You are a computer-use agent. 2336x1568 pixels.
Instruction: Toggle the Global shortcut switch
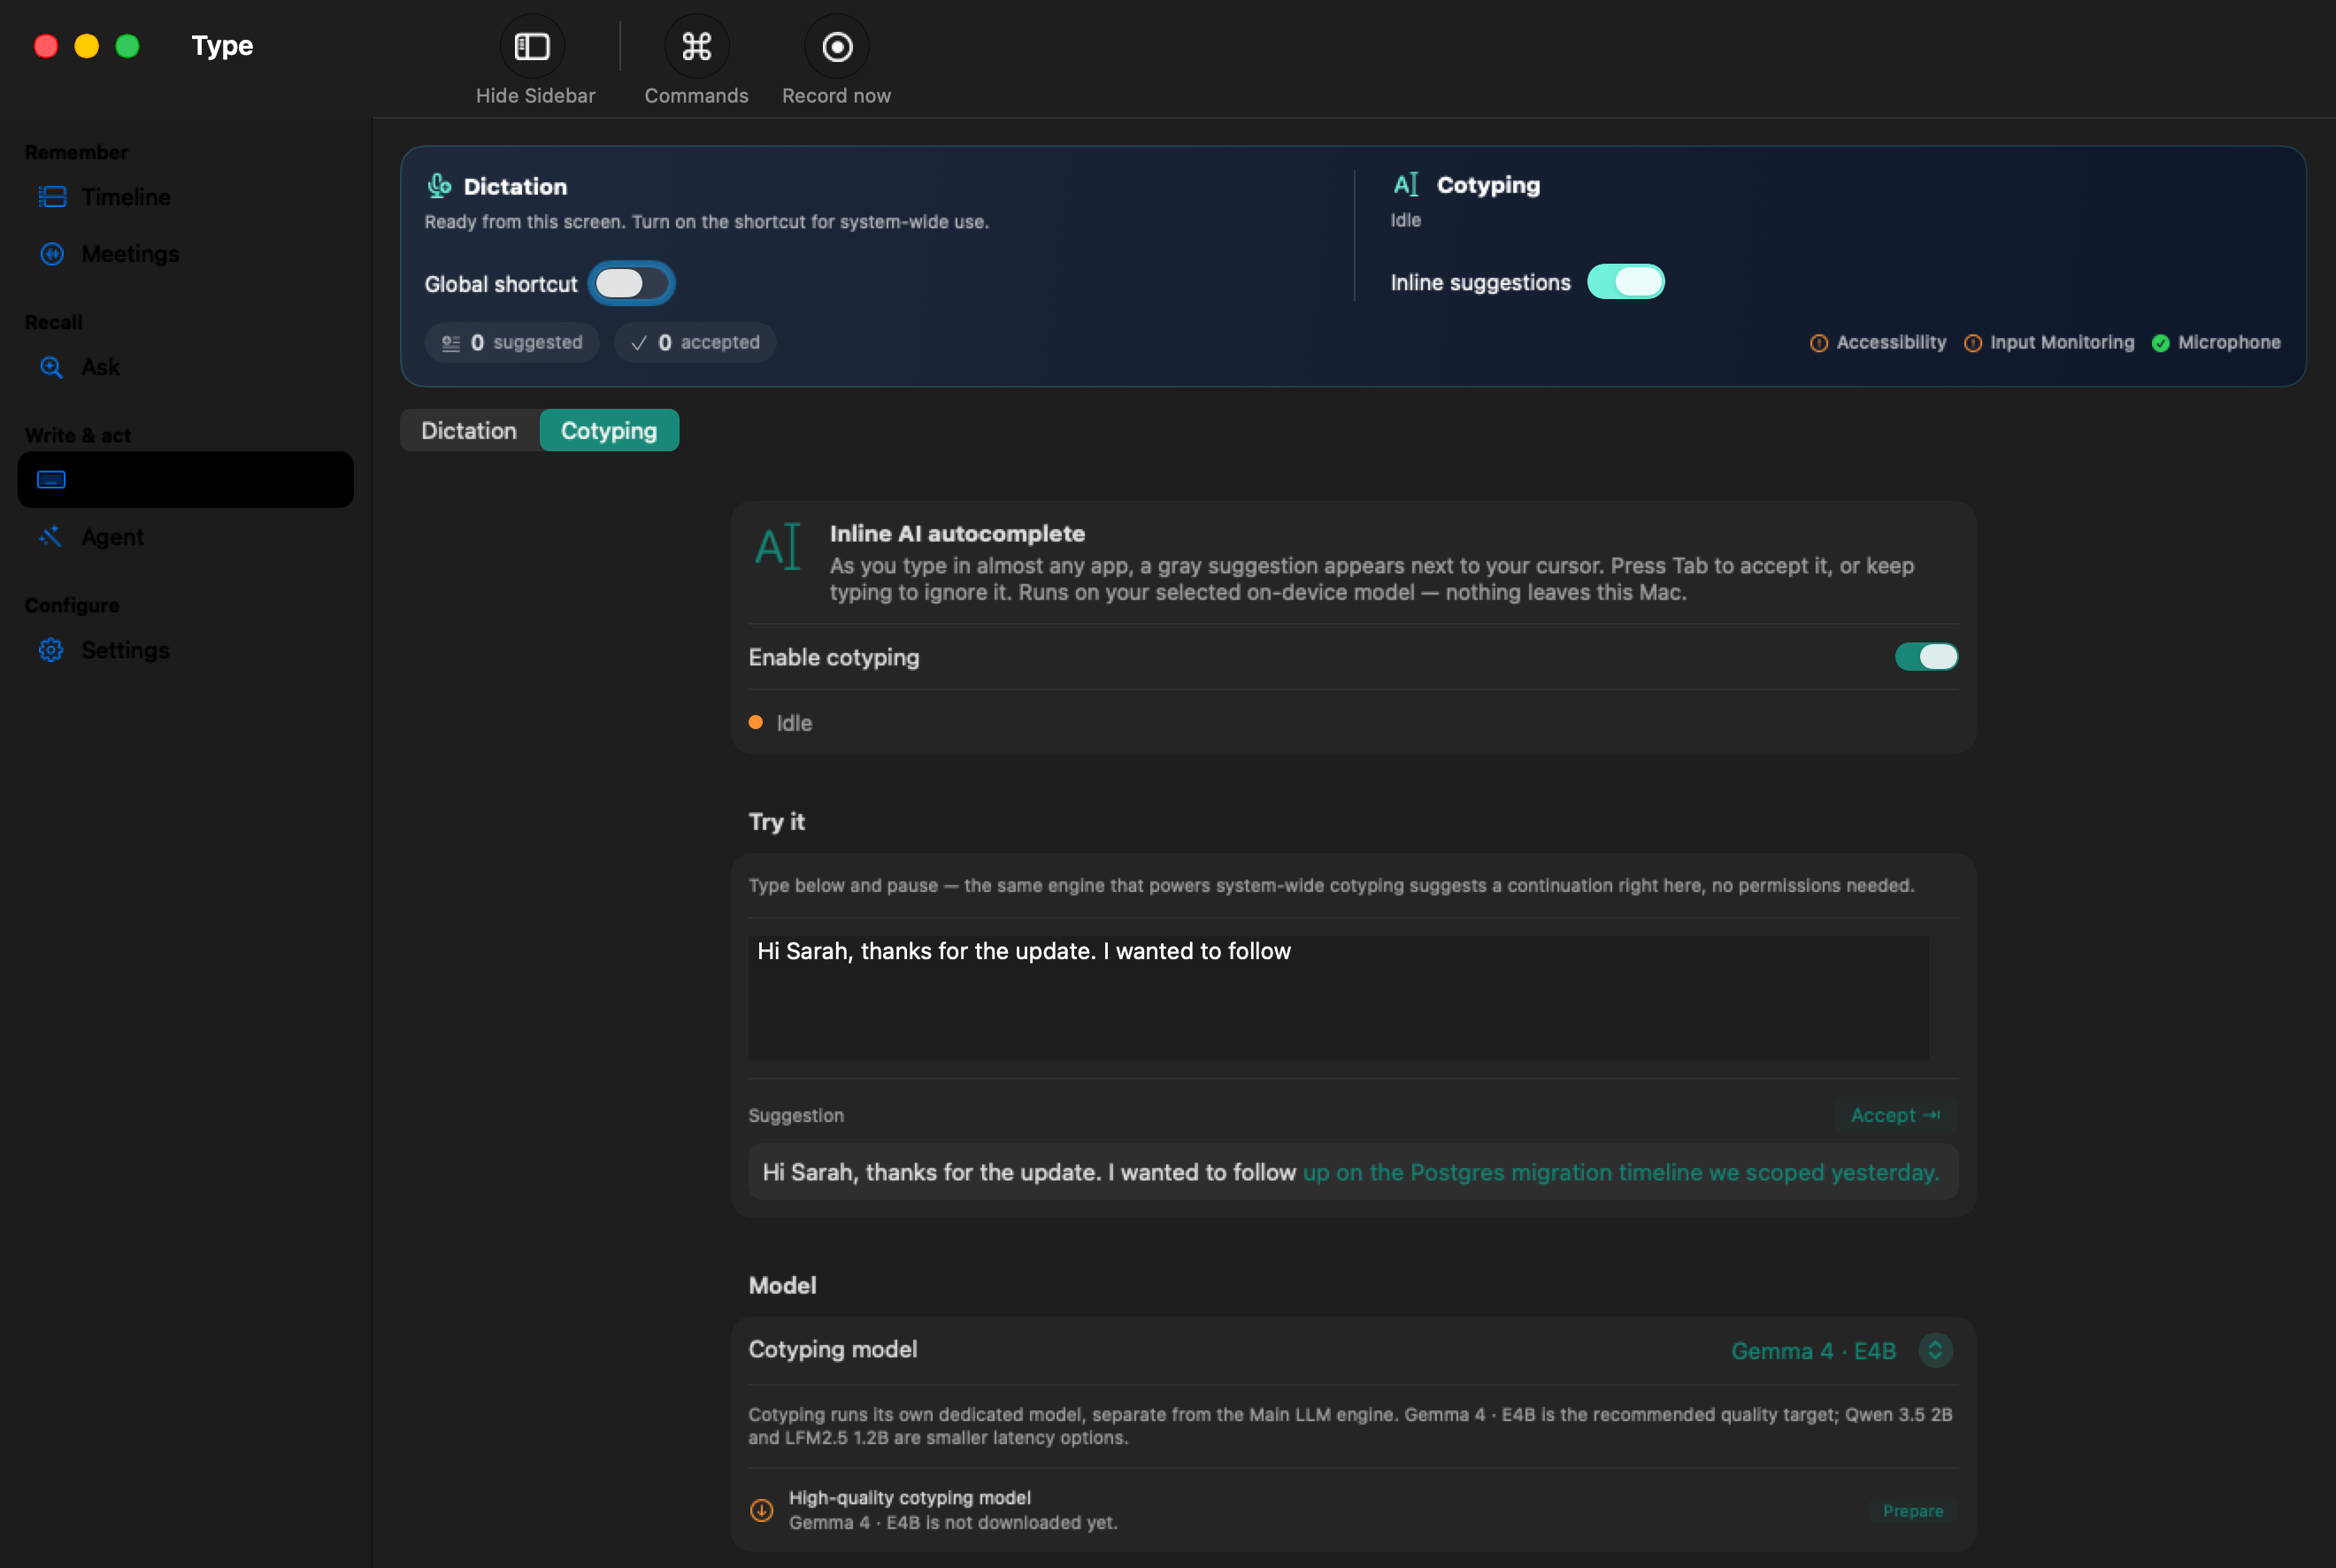(x=632, y=284)
